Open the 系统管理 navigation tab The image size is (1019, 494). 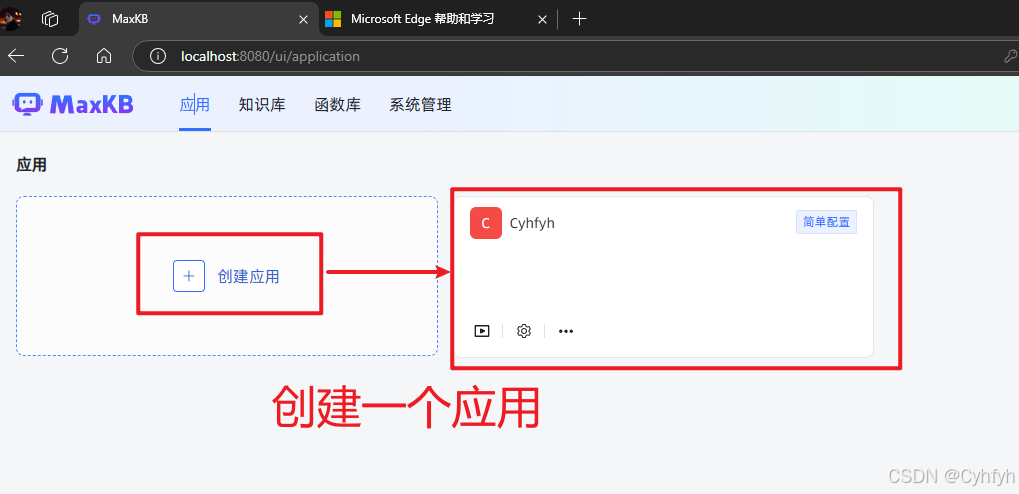coord(420,105)
